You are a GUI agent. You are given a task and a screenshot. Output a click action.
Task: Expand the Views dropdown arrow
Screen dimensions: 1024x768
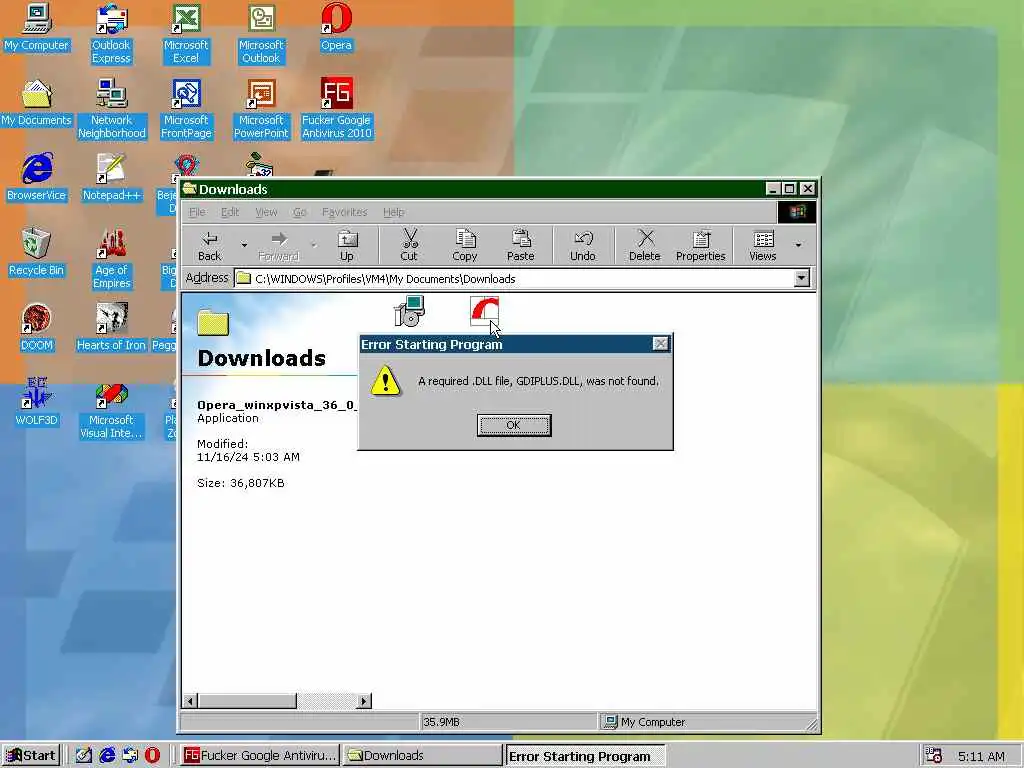point(798,246)
